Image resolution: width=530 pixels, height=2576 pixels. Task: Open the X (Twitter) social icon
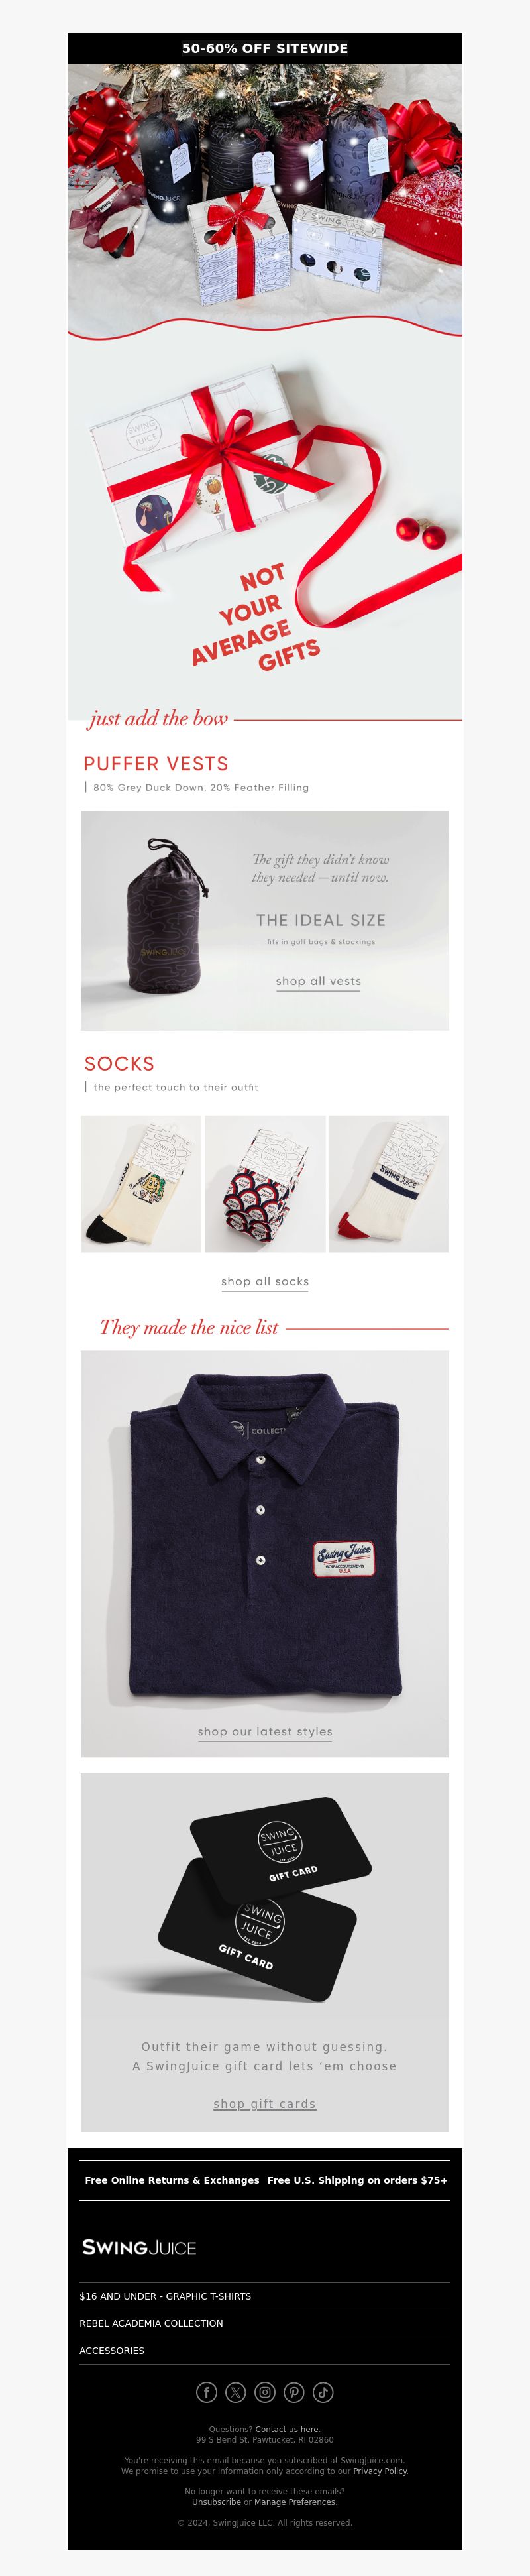[x=236, y=2392]
